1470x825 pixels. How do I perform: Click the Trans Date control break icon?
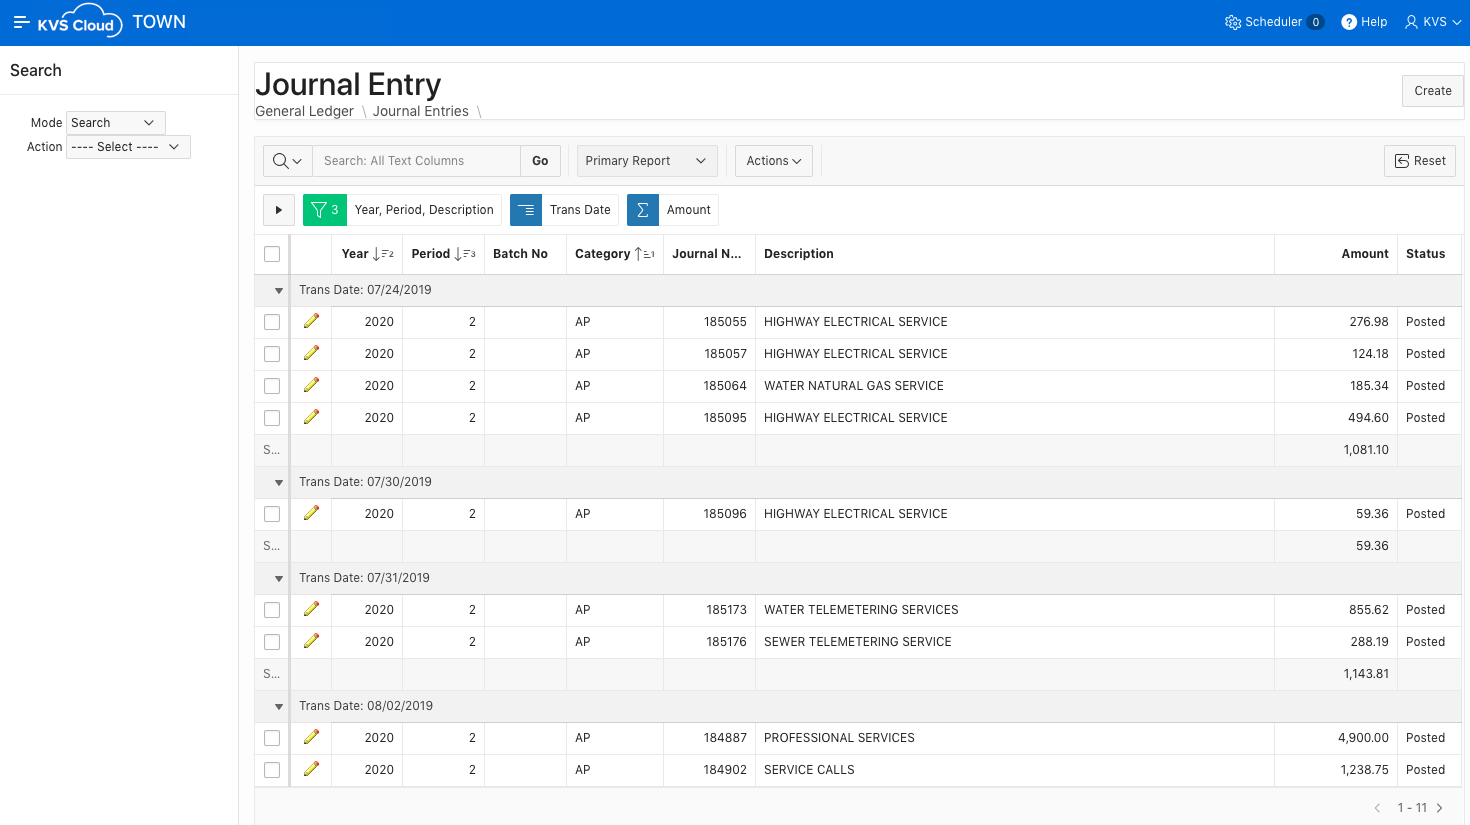click(526, 210)
